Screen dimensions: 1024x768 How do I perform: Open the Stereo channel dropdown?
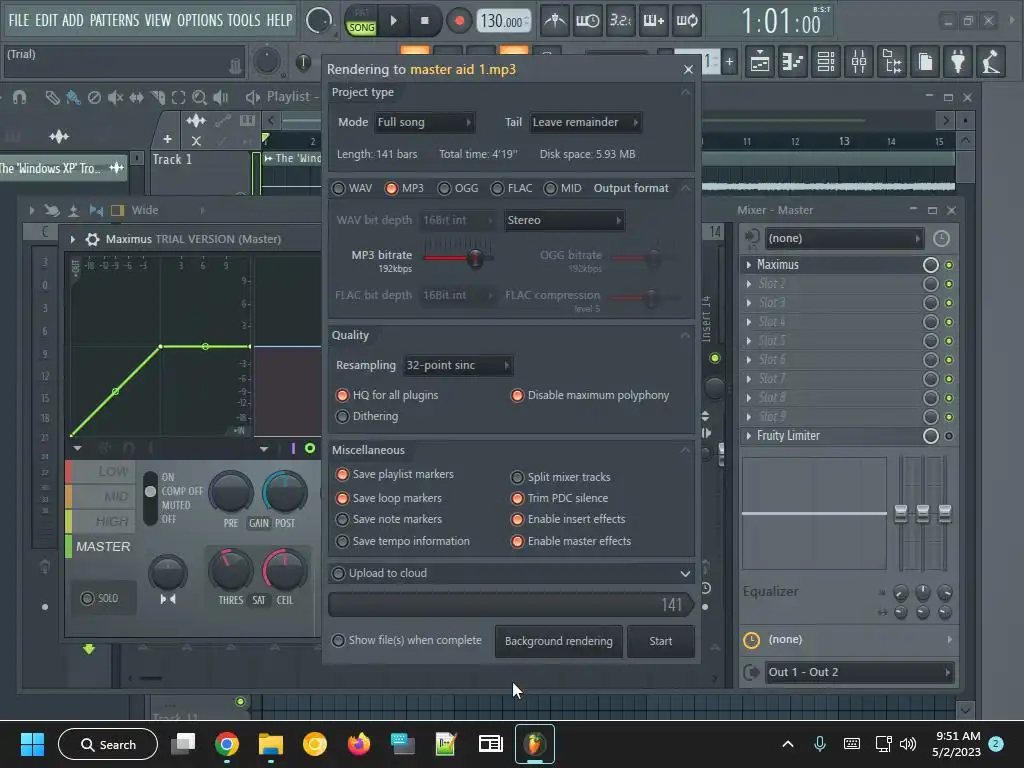[x=564, y=220]
